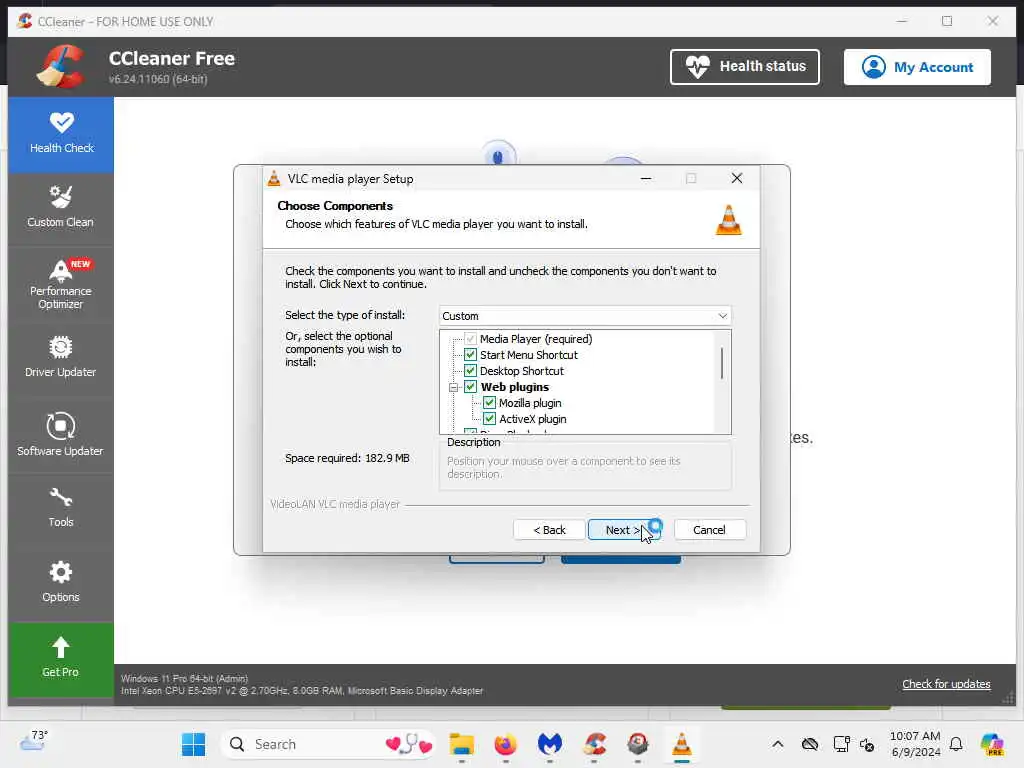
Task: Open Software Updater in CCleaner sidebar
Action: pyautogui.click(x=61, y=434)
